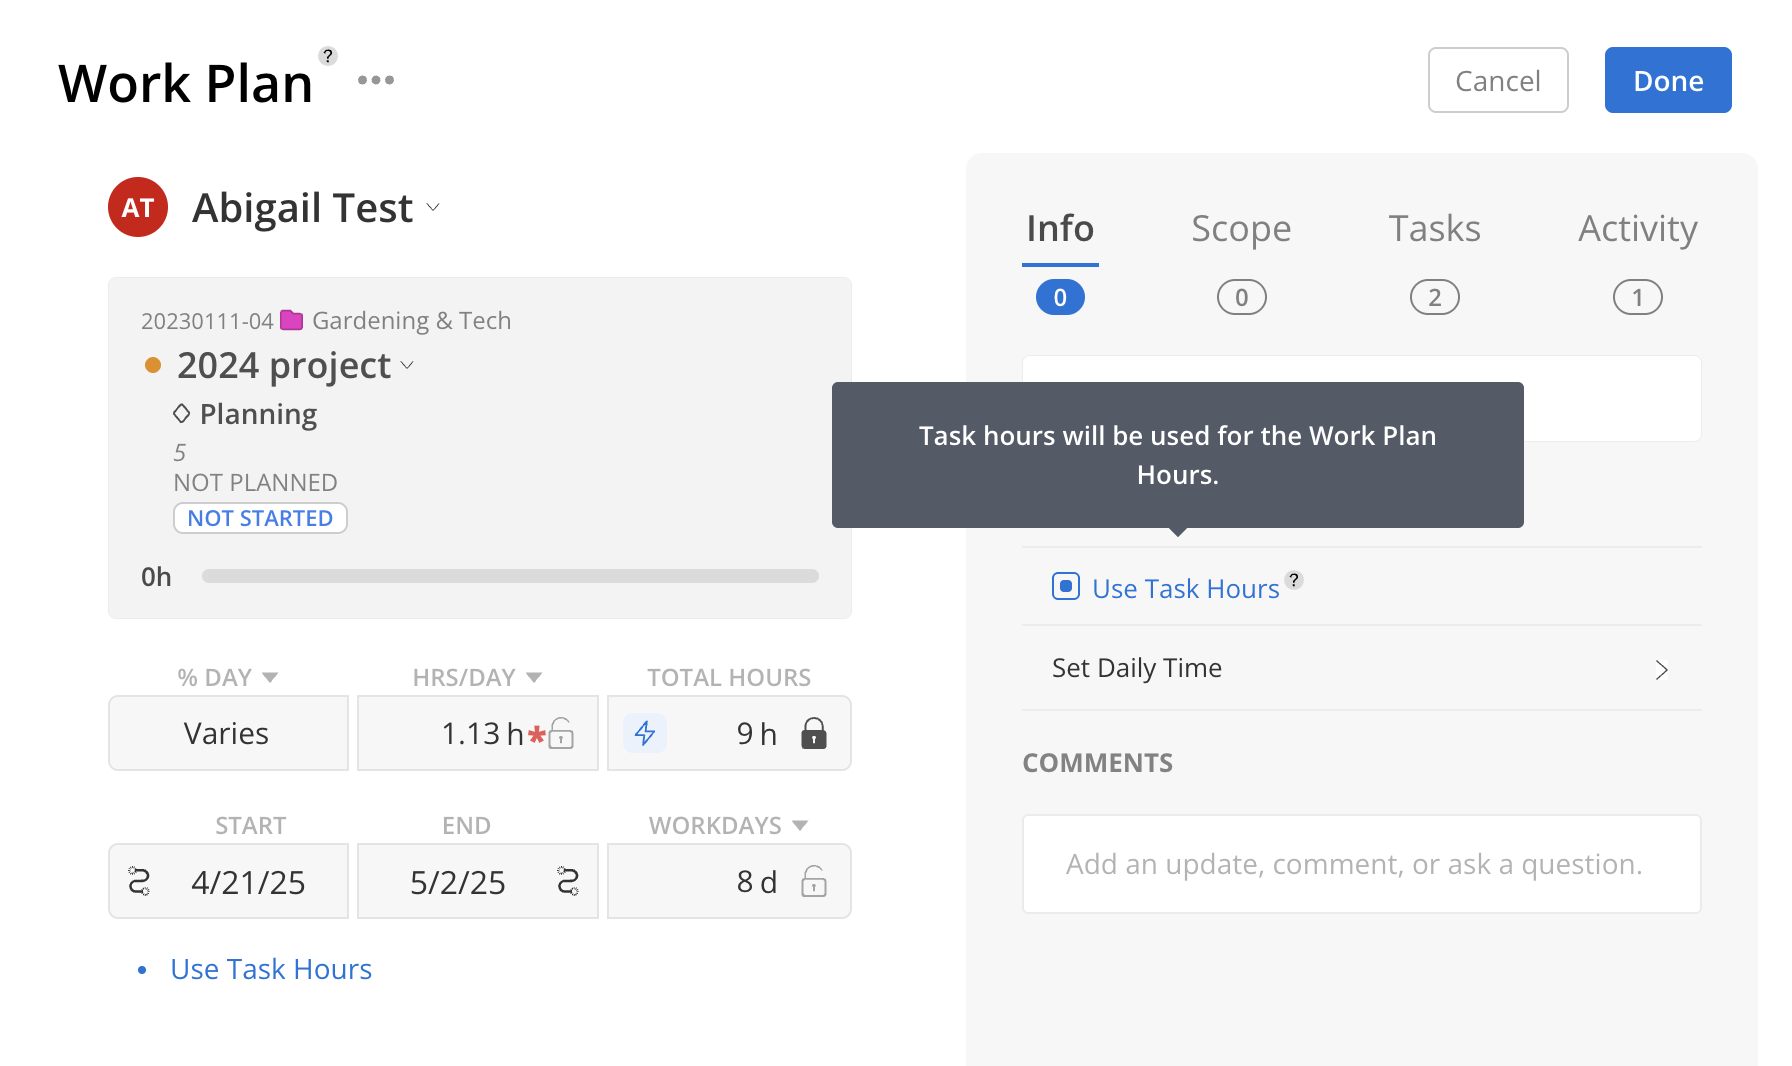Click the Gardening & Tech portfolio name
Image resolution: width=1792 pixels, height=1066 pixels.
pos(411,320)
